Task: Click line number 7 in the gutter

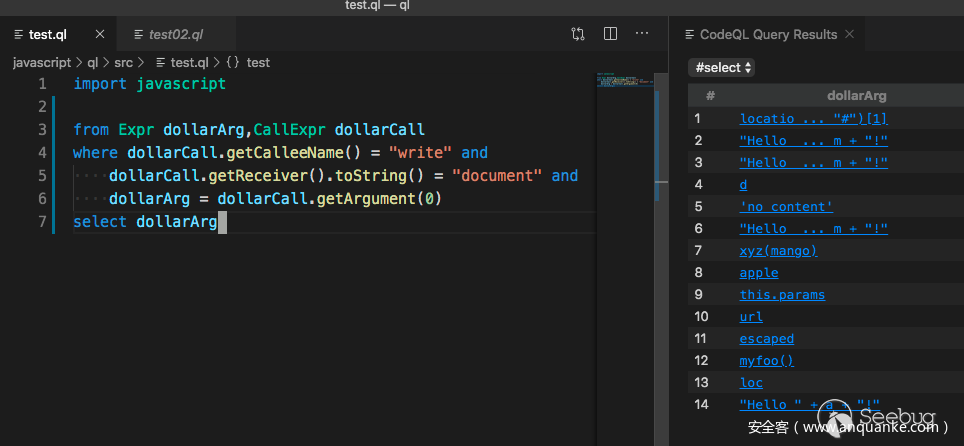Action: tap(42, 221)
